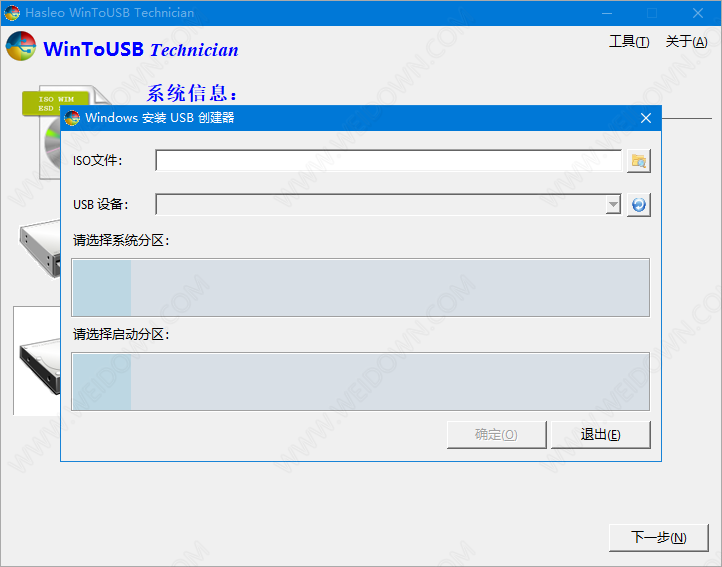This screenshot has width=722, height=567.
Task: Open the 关于(A) menu
Action: (x=687, y=42)
